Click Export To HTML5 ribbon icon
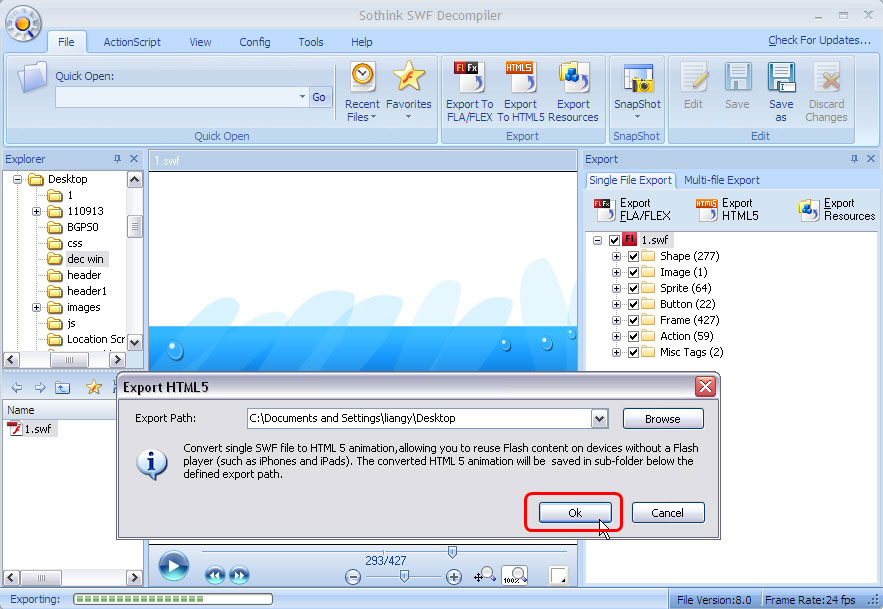Screen dimensions: 883x609 (x=520, y=92)
